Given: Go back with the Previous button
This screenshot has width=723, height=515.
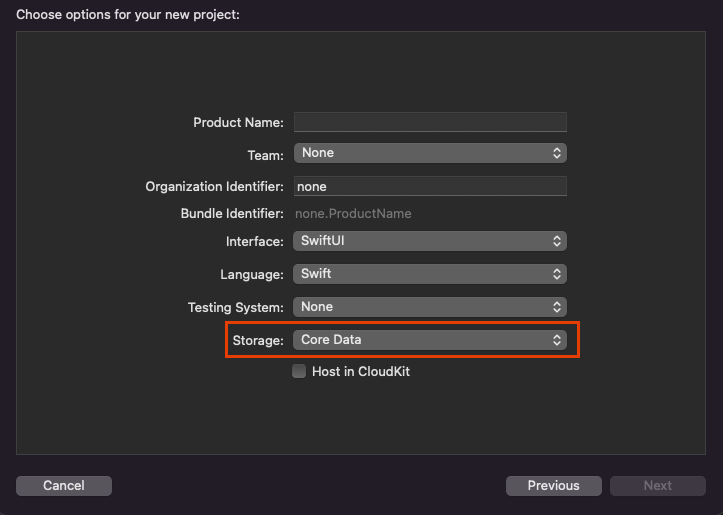Looking at the screenshot, I should pos(553,486).
